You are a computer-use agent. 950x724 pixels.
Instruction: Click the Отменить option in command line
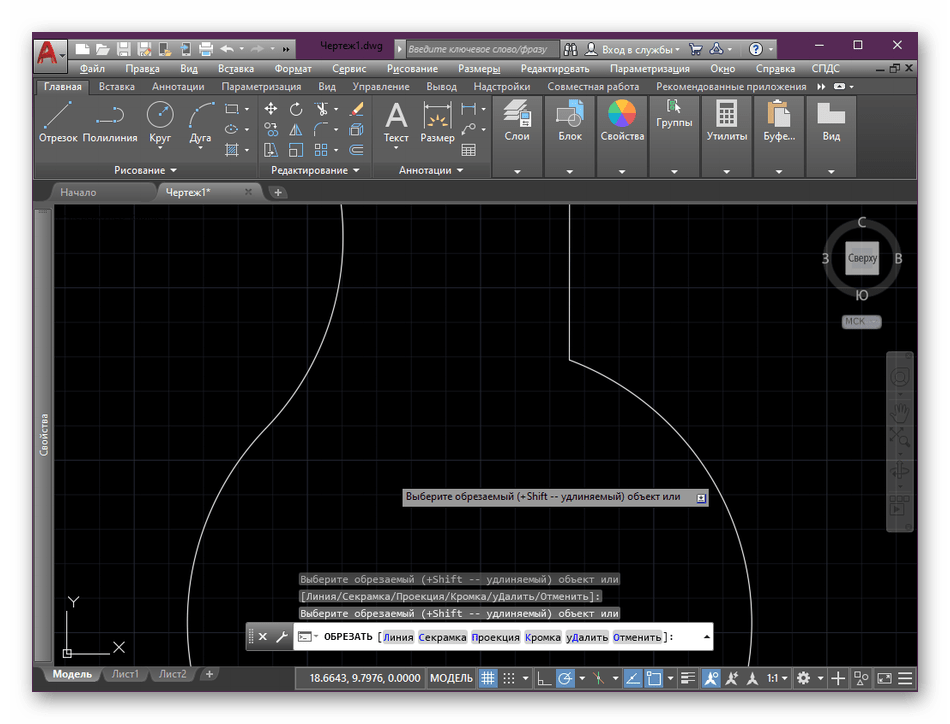[637, 637]
